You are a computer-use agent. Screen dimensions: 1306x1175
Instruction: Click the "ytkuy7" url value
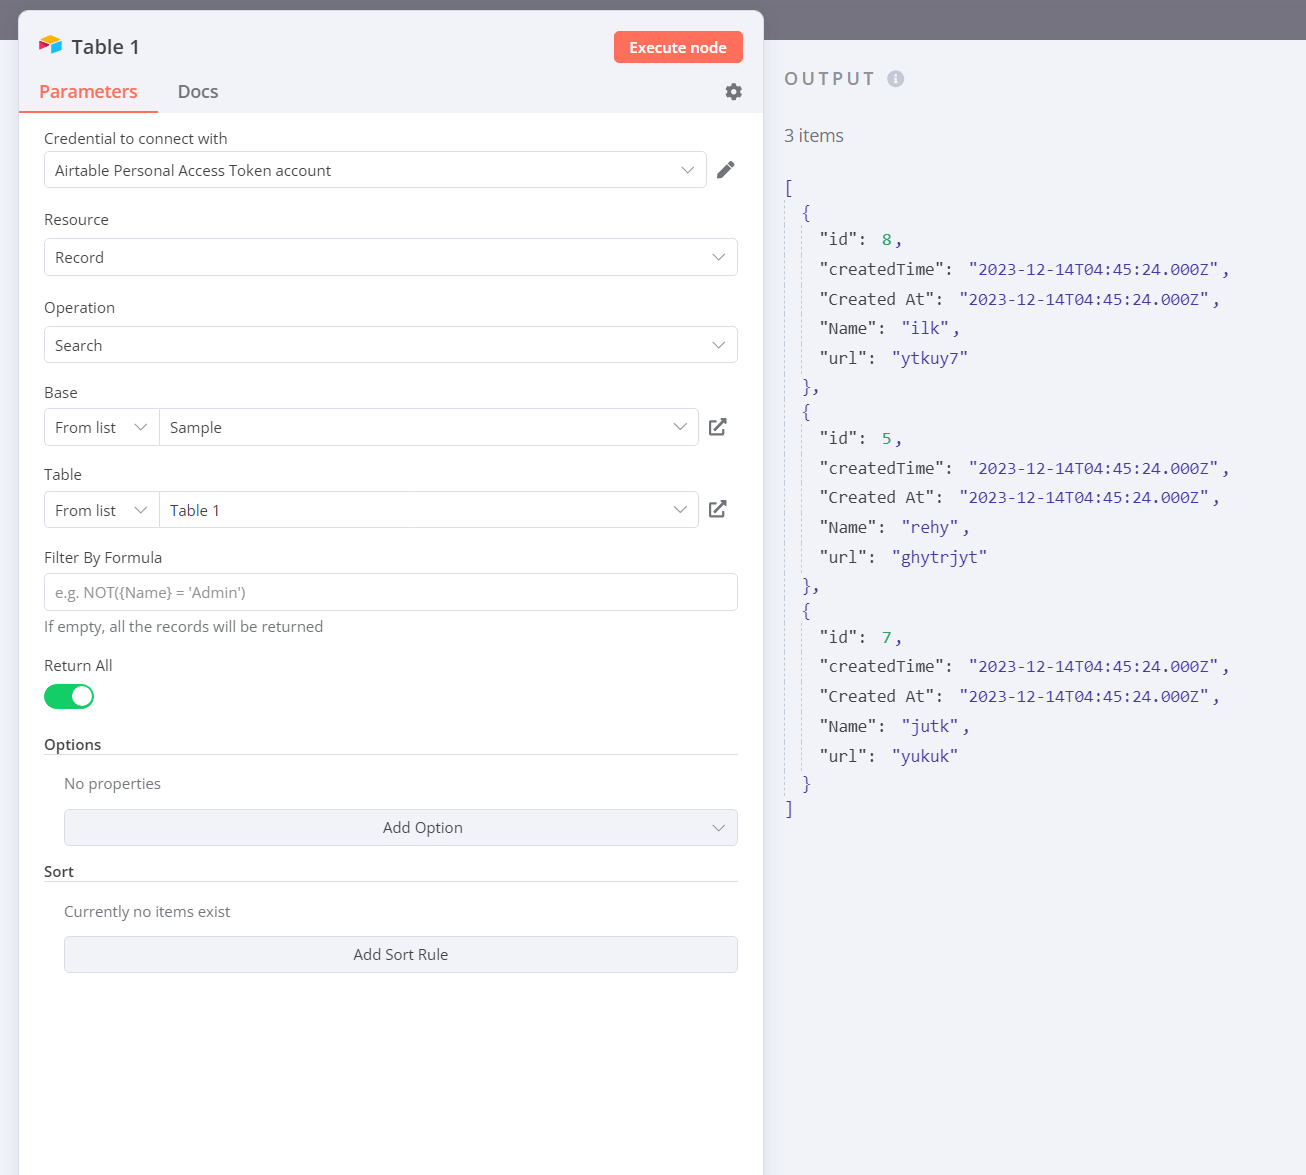929,358
